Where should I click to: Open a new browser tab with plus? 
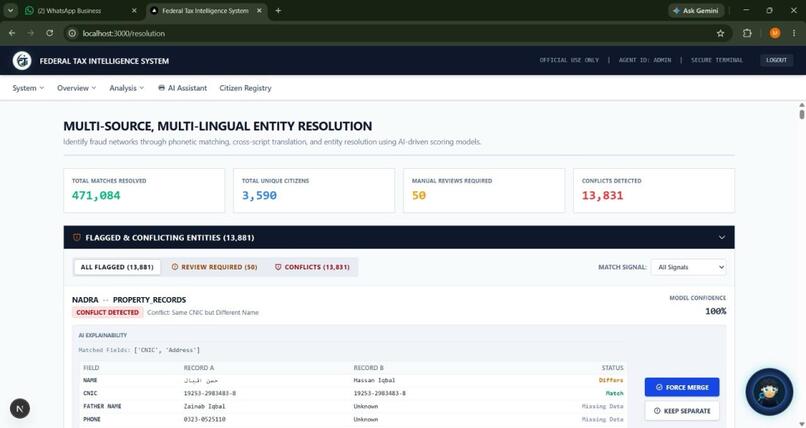(x=278, y=10)
